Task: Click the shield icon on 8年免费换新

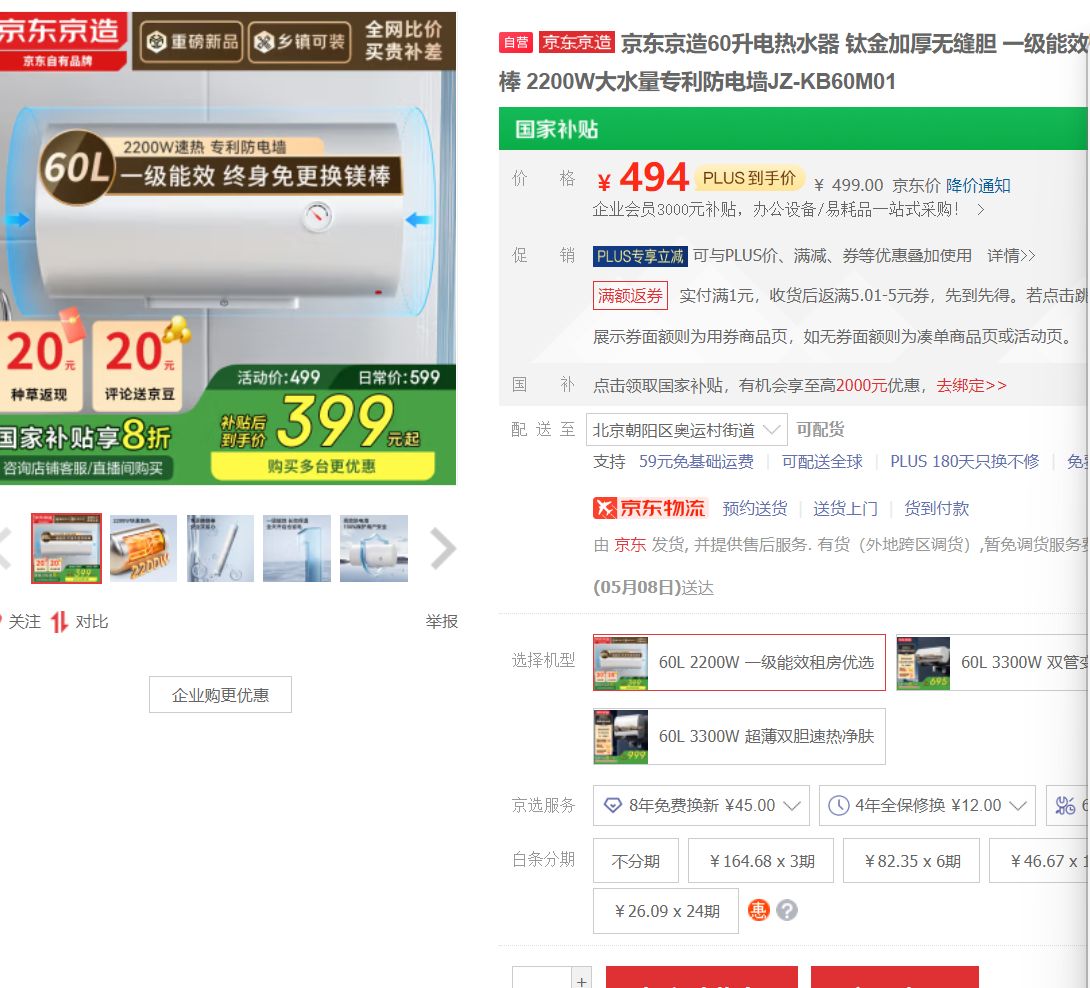Action: tap(612, 805)
